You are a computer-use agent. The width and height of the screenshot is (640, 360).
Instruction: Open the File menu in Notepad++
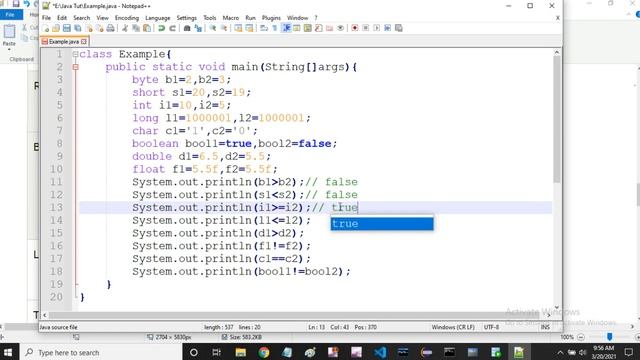47,18
